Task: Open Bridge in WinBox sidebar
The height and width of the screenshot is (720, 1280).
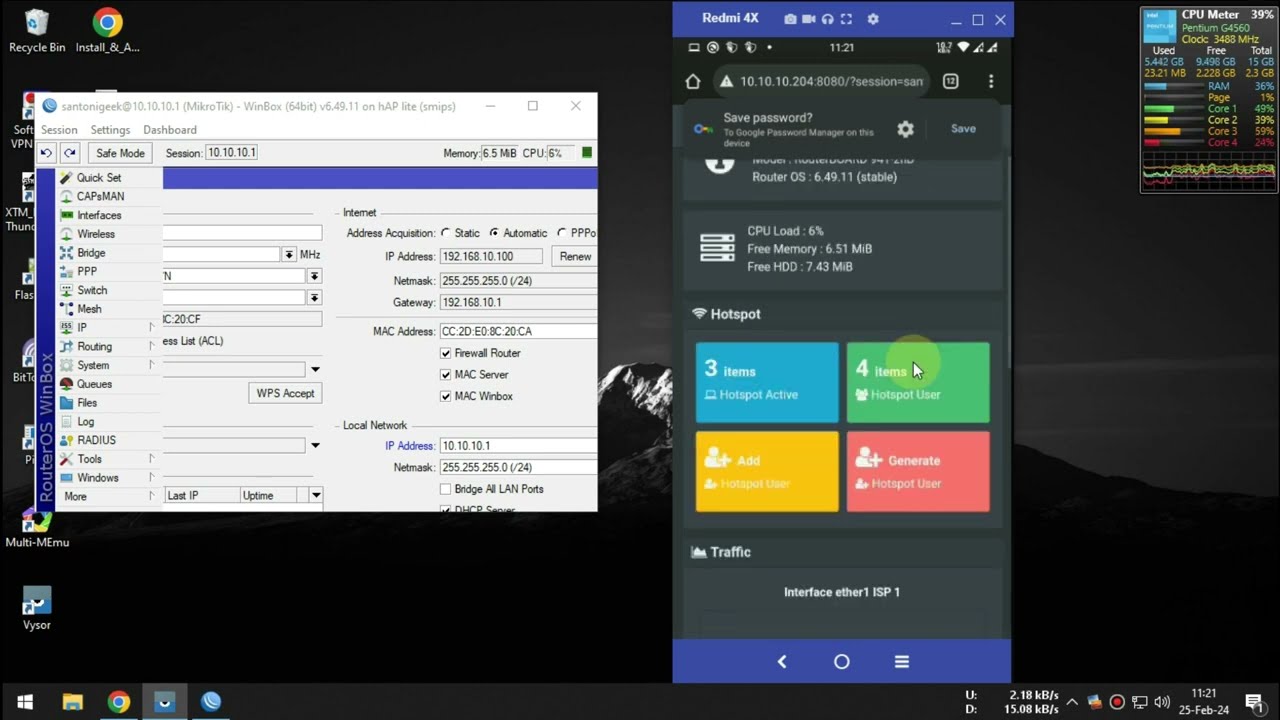Action: coord(91,253)
